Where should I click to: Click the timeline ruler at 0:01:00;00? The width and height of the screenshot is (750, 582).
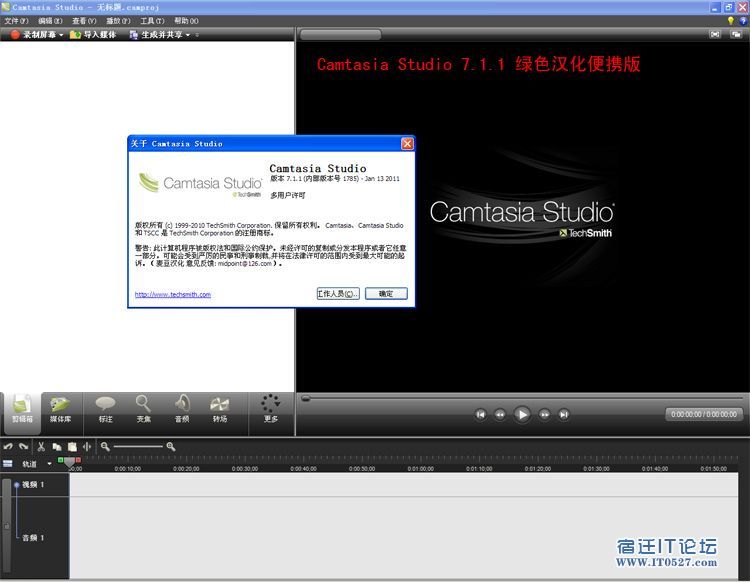coord(420,468)
